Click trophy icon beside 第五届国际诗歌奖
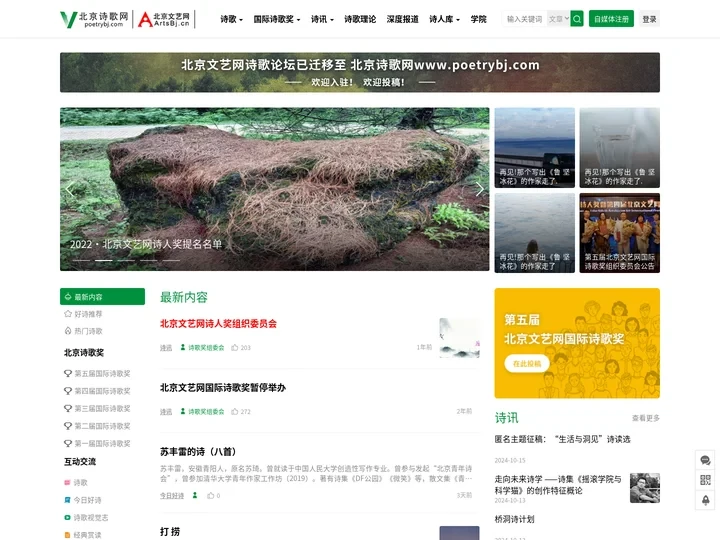The image size is (720, 540). click(x=68, y=373)
